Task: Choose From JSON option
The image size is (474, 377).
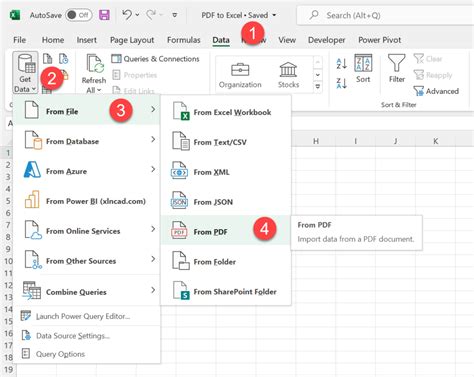Action: (226, 202)
